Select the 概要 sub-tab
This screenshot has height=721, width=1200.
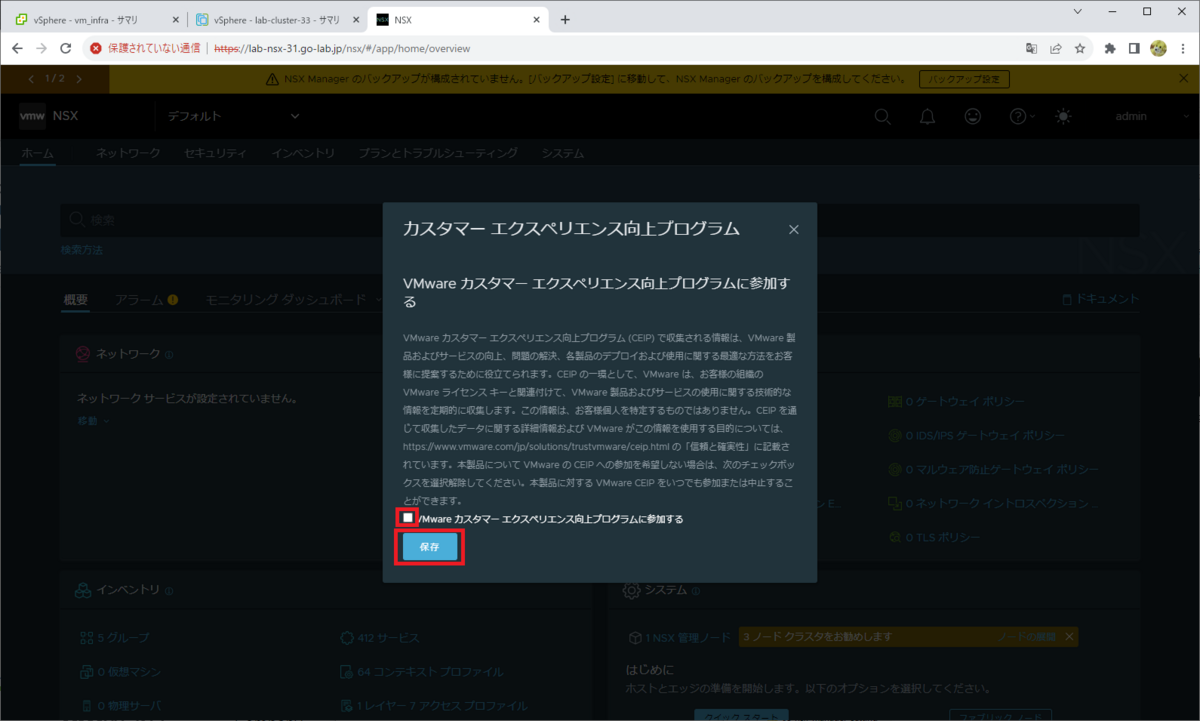[x=76, y=299]
